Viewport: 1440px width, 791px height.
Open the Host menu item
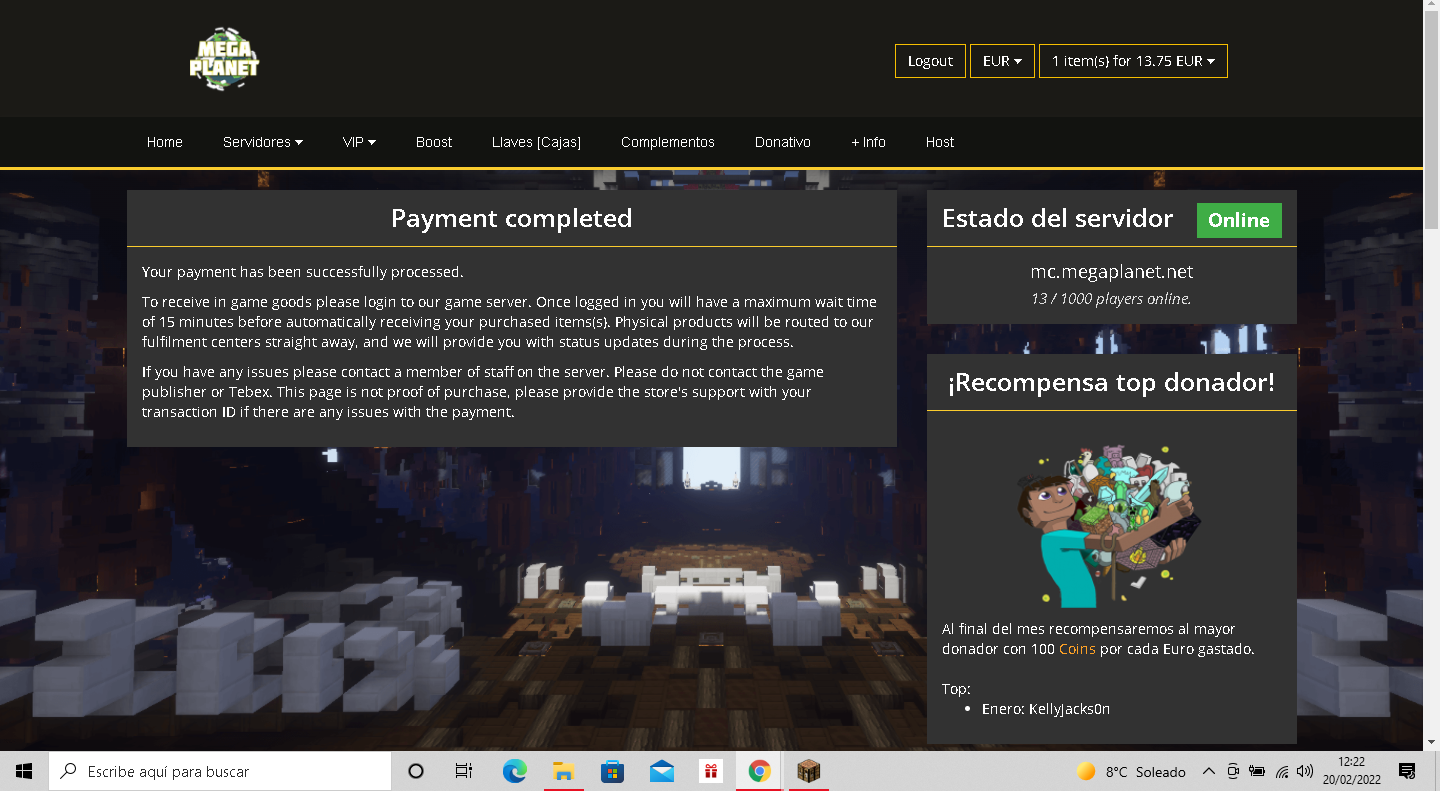(940, 142)
